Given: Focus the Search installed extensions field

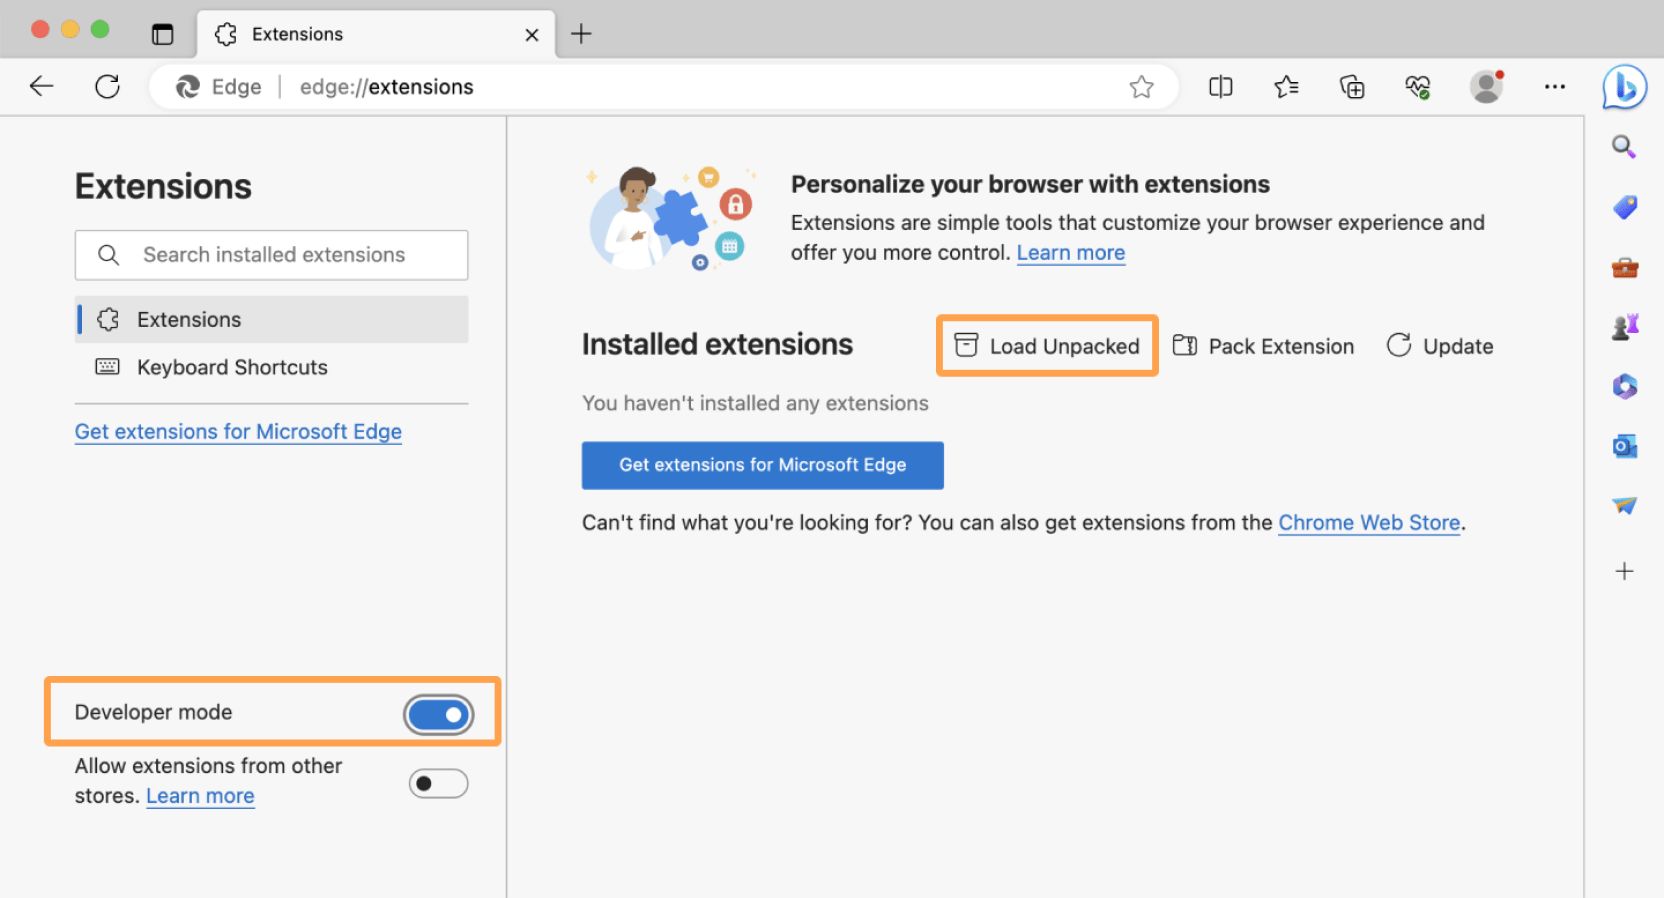Looking at the screenshot, I should tap(272, 255).
